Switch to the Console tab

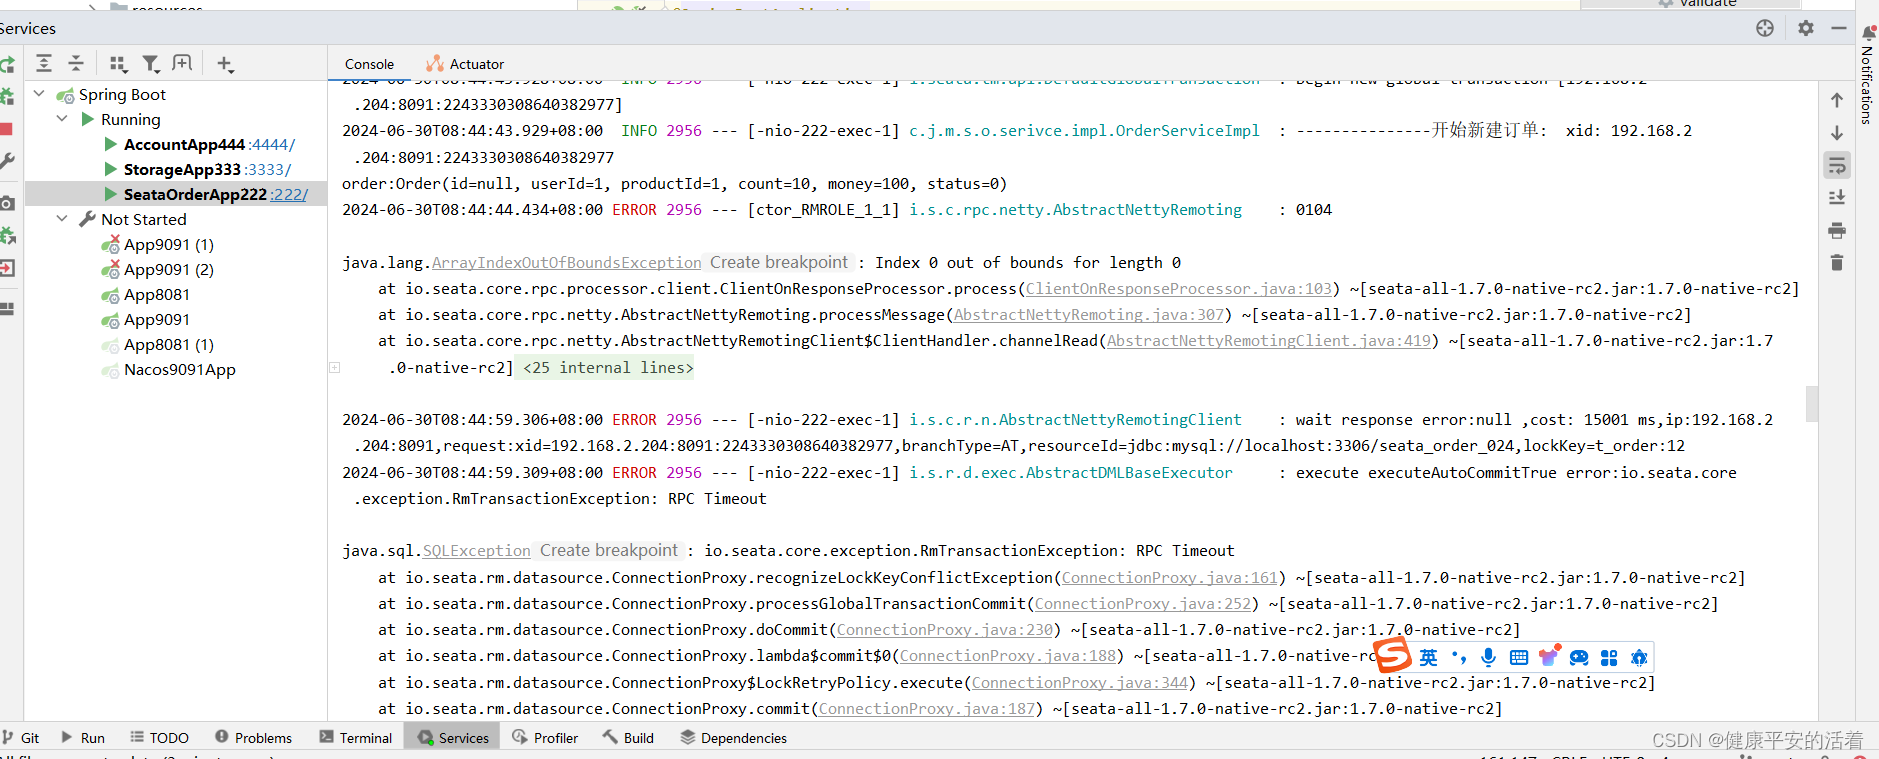369,64
